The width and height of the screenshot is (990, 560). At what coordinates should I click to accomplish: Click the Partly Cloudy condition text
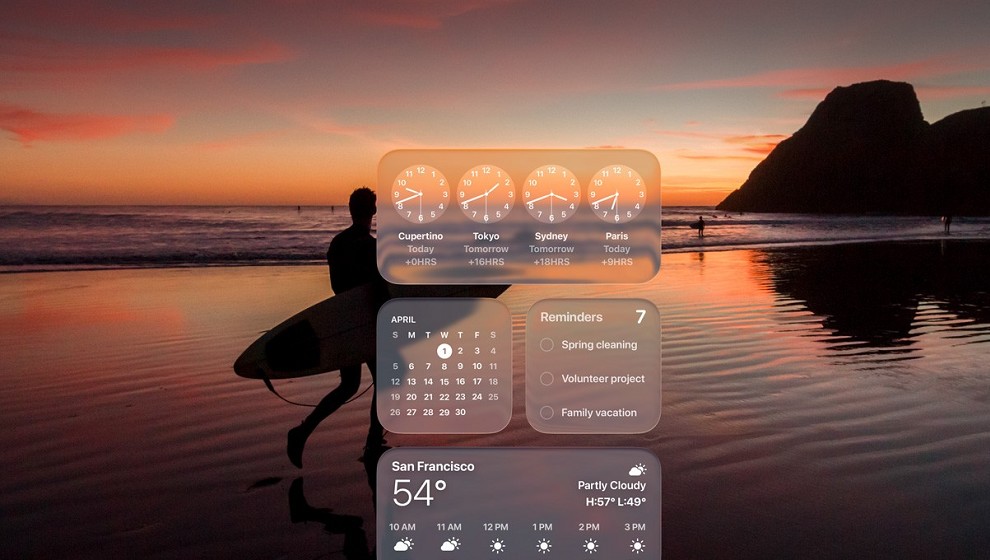point(612,486)
